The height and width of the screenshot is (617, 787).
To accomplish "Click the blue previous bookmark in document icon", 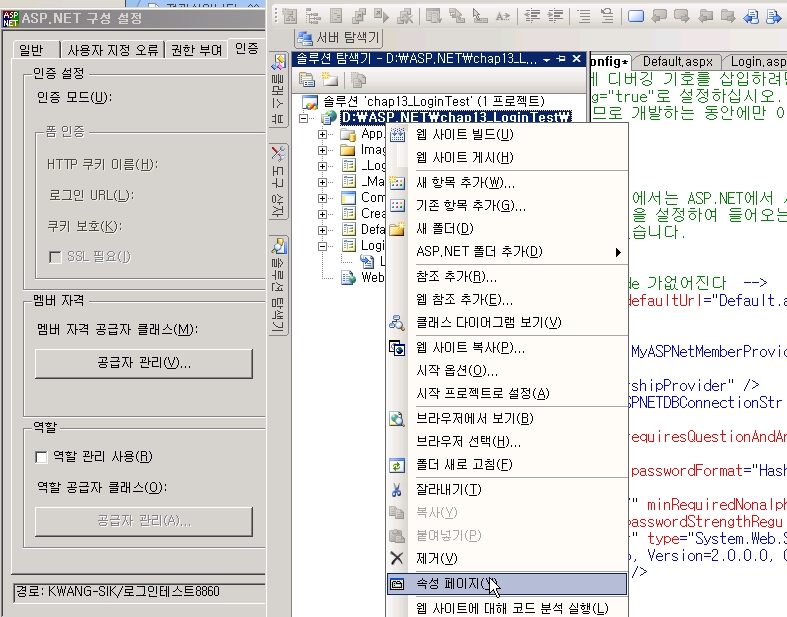I will pyautogui.click(x=751, y=16).
